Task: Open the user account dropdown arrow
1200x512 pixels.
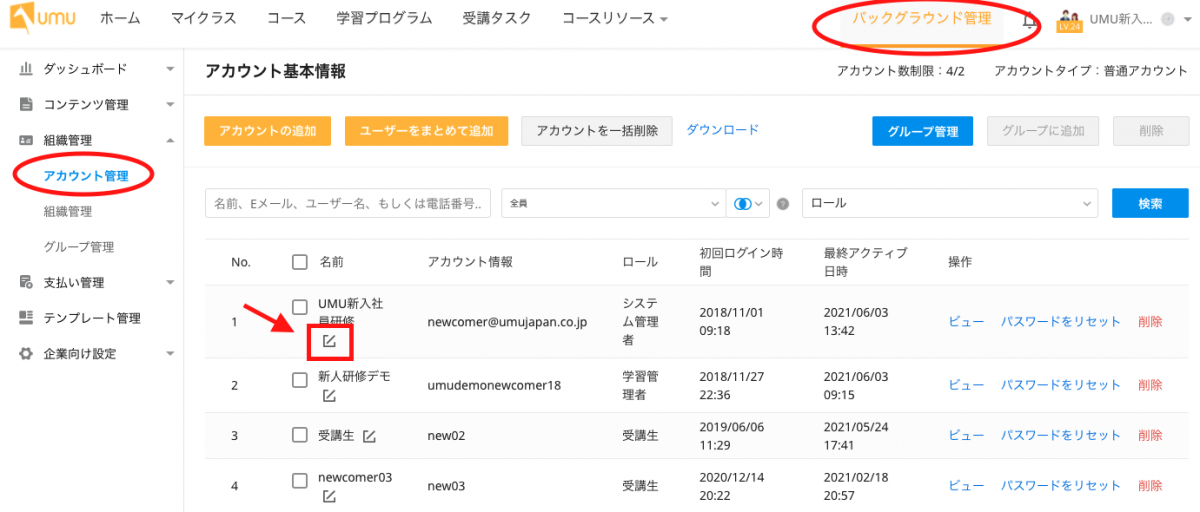Action: pos(1187,20)
